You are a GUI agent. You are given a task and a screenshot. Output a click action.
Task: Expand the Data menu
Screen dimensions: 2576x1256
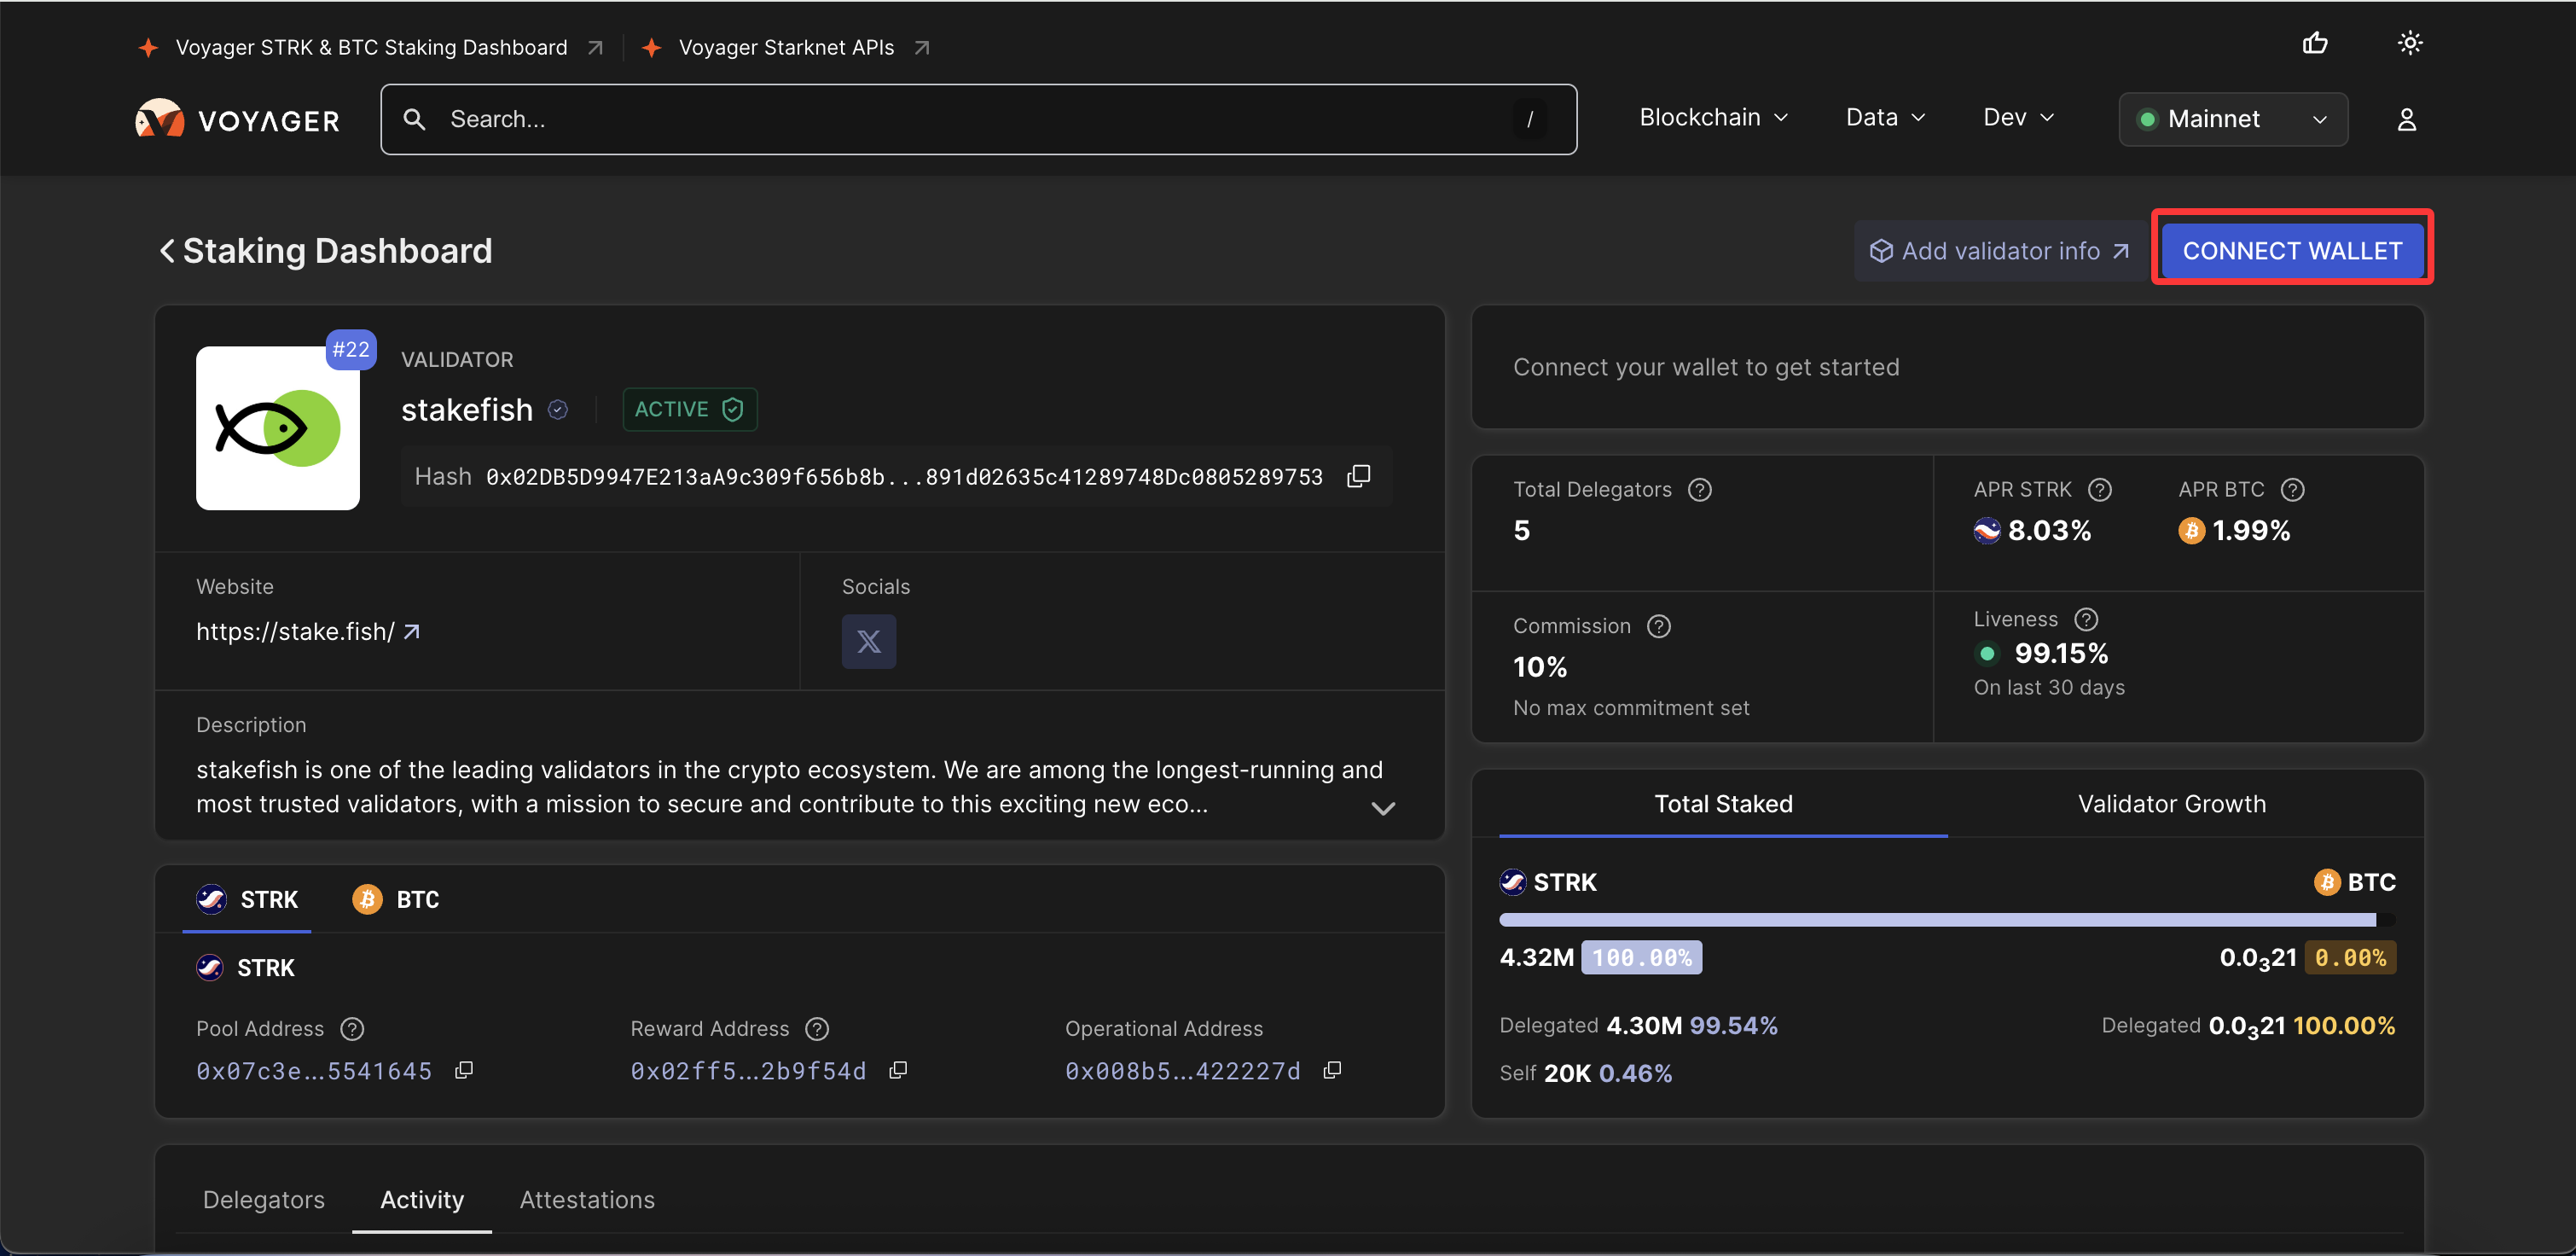1885,118
